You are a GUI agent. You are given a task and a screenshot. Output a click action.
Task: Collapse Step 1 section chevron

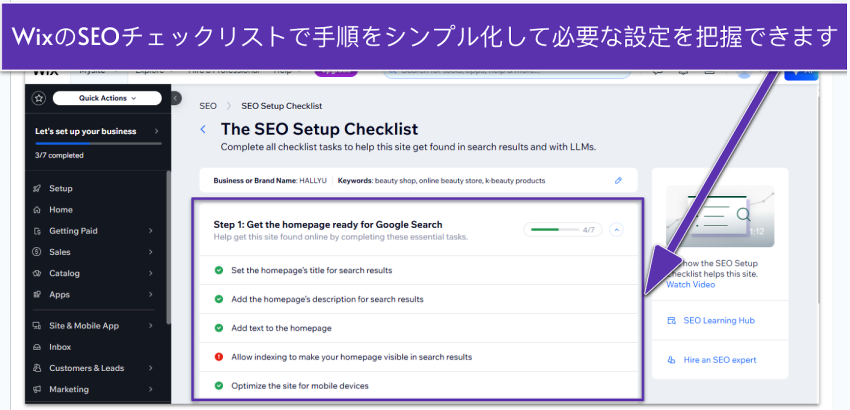[616, 230]
